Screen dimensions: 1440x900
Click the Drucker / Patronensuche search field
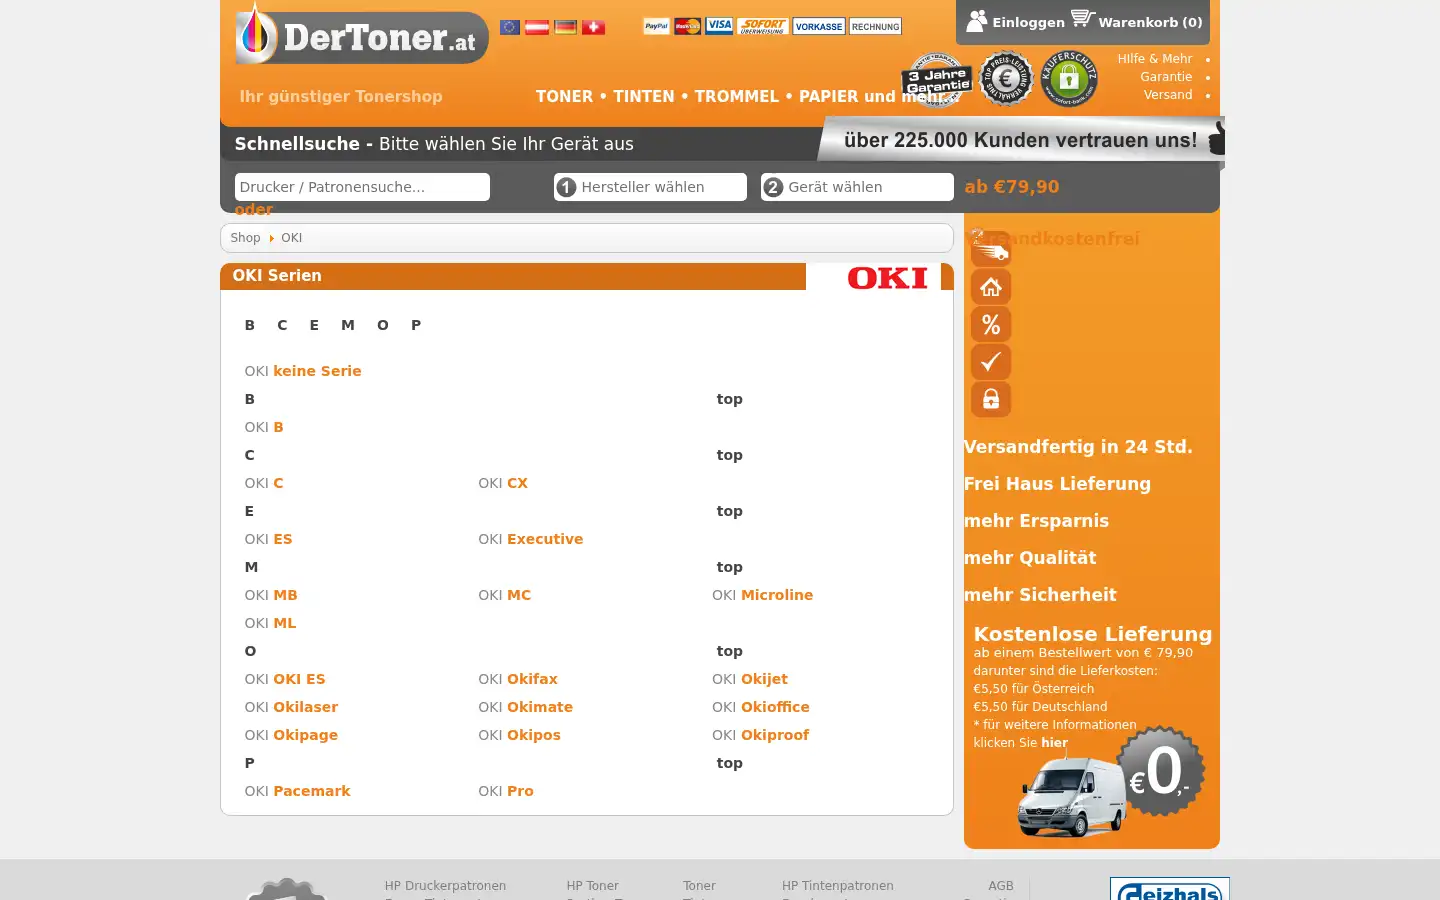point(362,187)
